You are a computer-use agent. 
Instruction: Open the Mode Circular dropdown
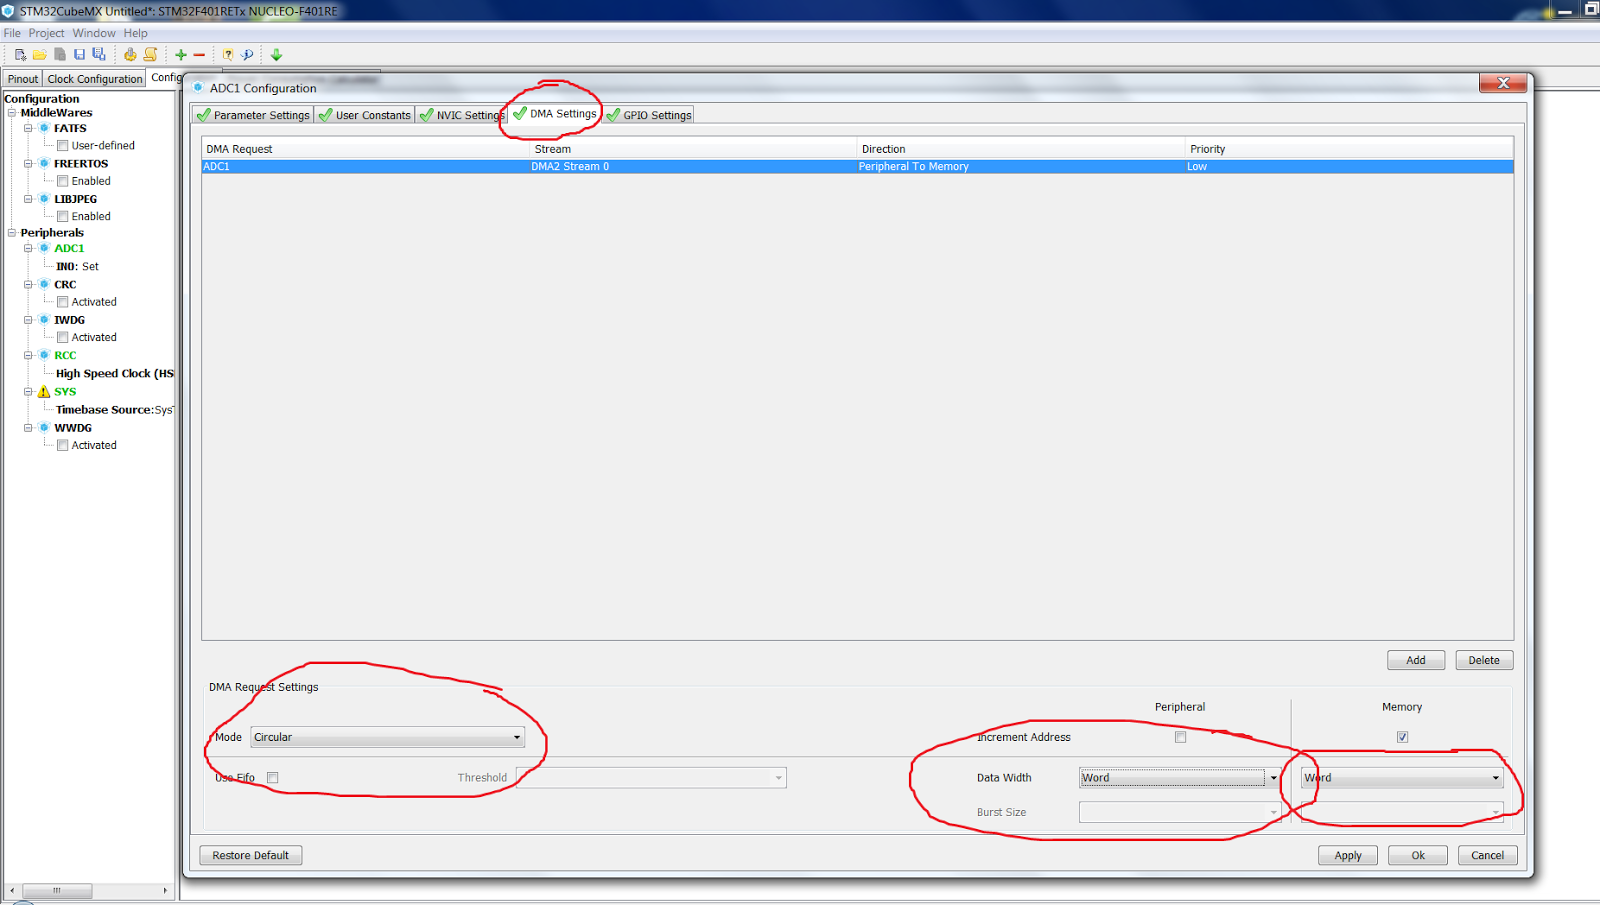tap(388, 737)
